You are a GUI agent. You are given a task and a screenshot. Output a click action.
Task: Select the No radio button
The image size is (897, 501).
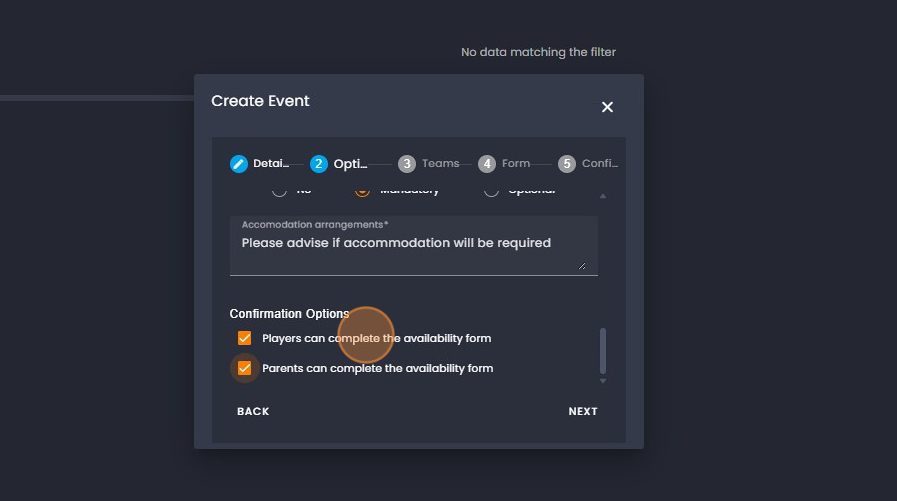coord(279,190)
